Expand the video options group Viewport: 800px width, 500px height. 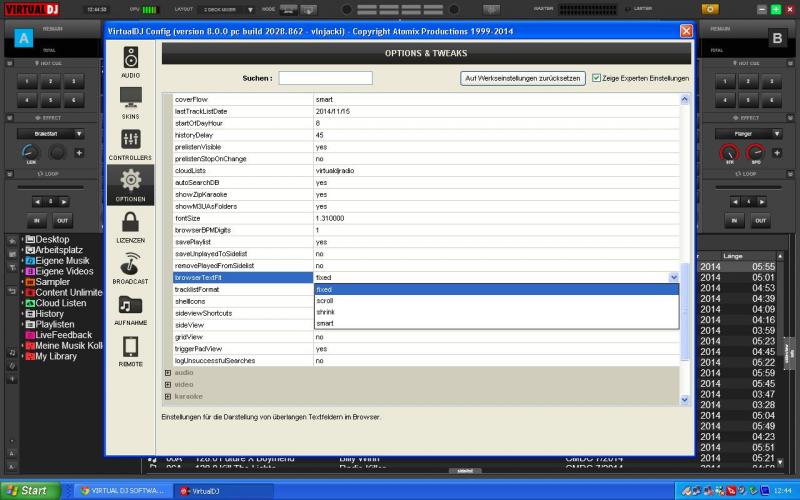[x=167, y=384]
